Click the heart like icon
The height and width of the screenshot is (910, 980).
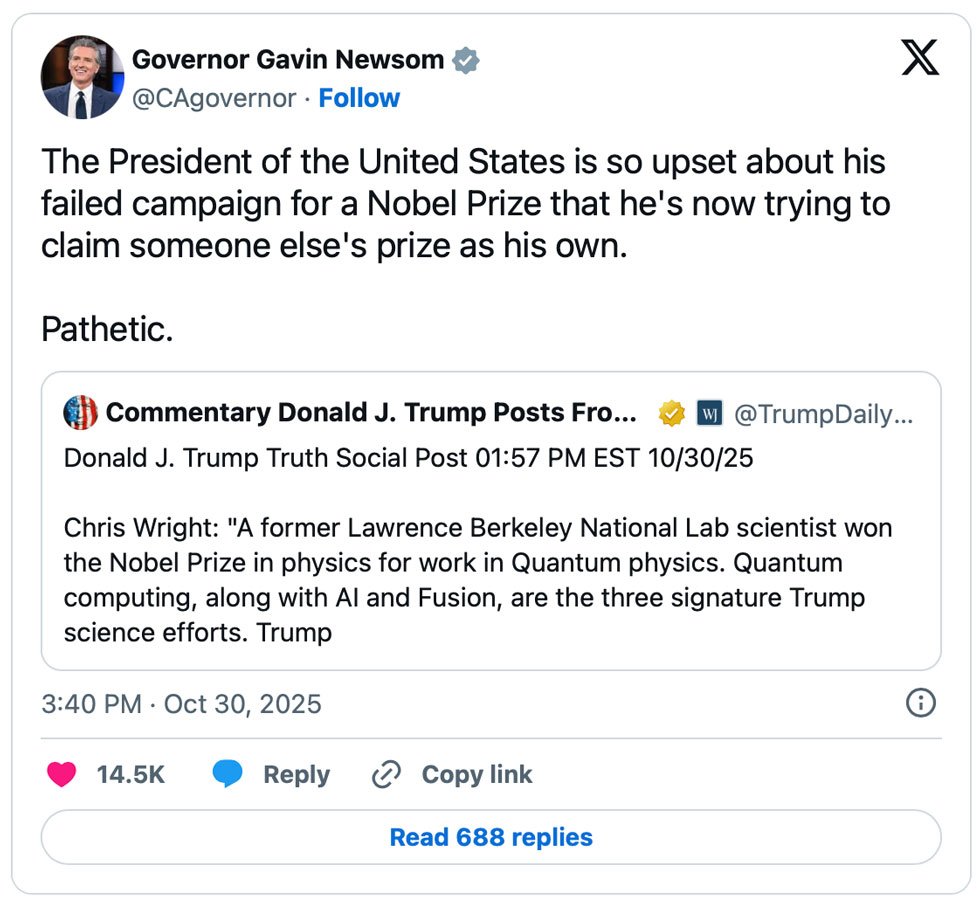62,775
